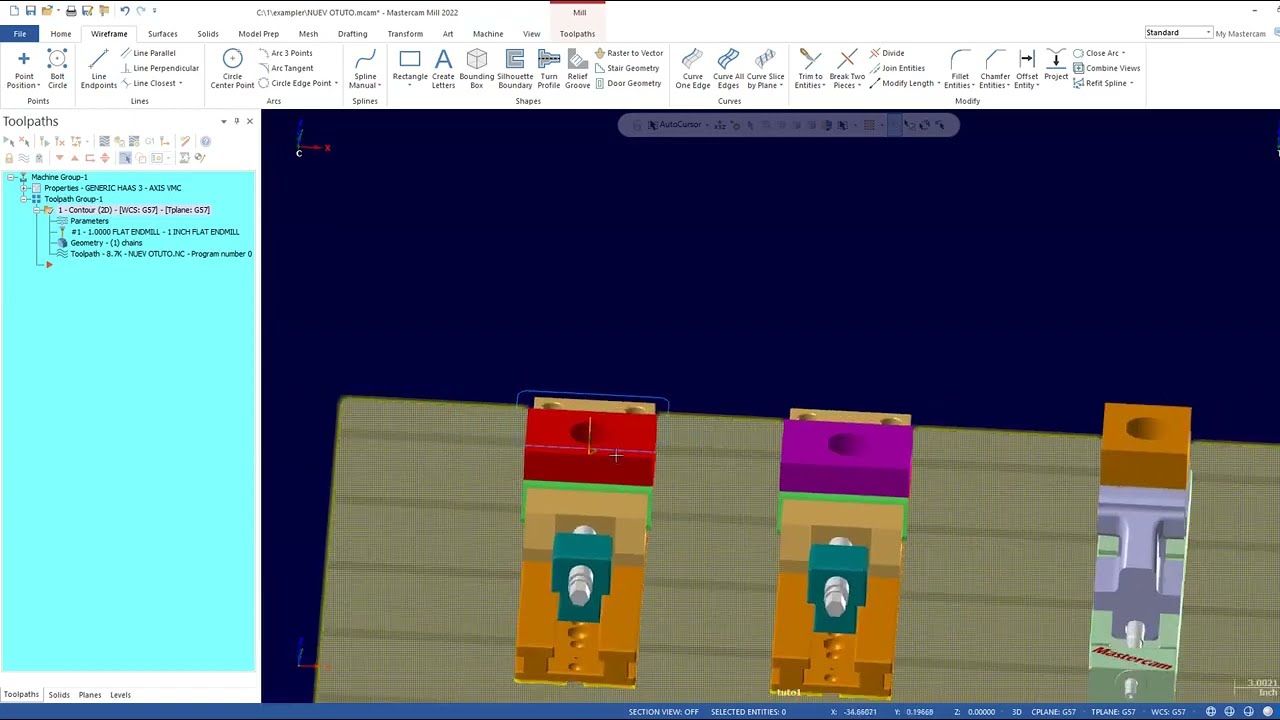The image size is (1280, 720).
Task: Select Curve All Edges tool
Action: point(728,69)
